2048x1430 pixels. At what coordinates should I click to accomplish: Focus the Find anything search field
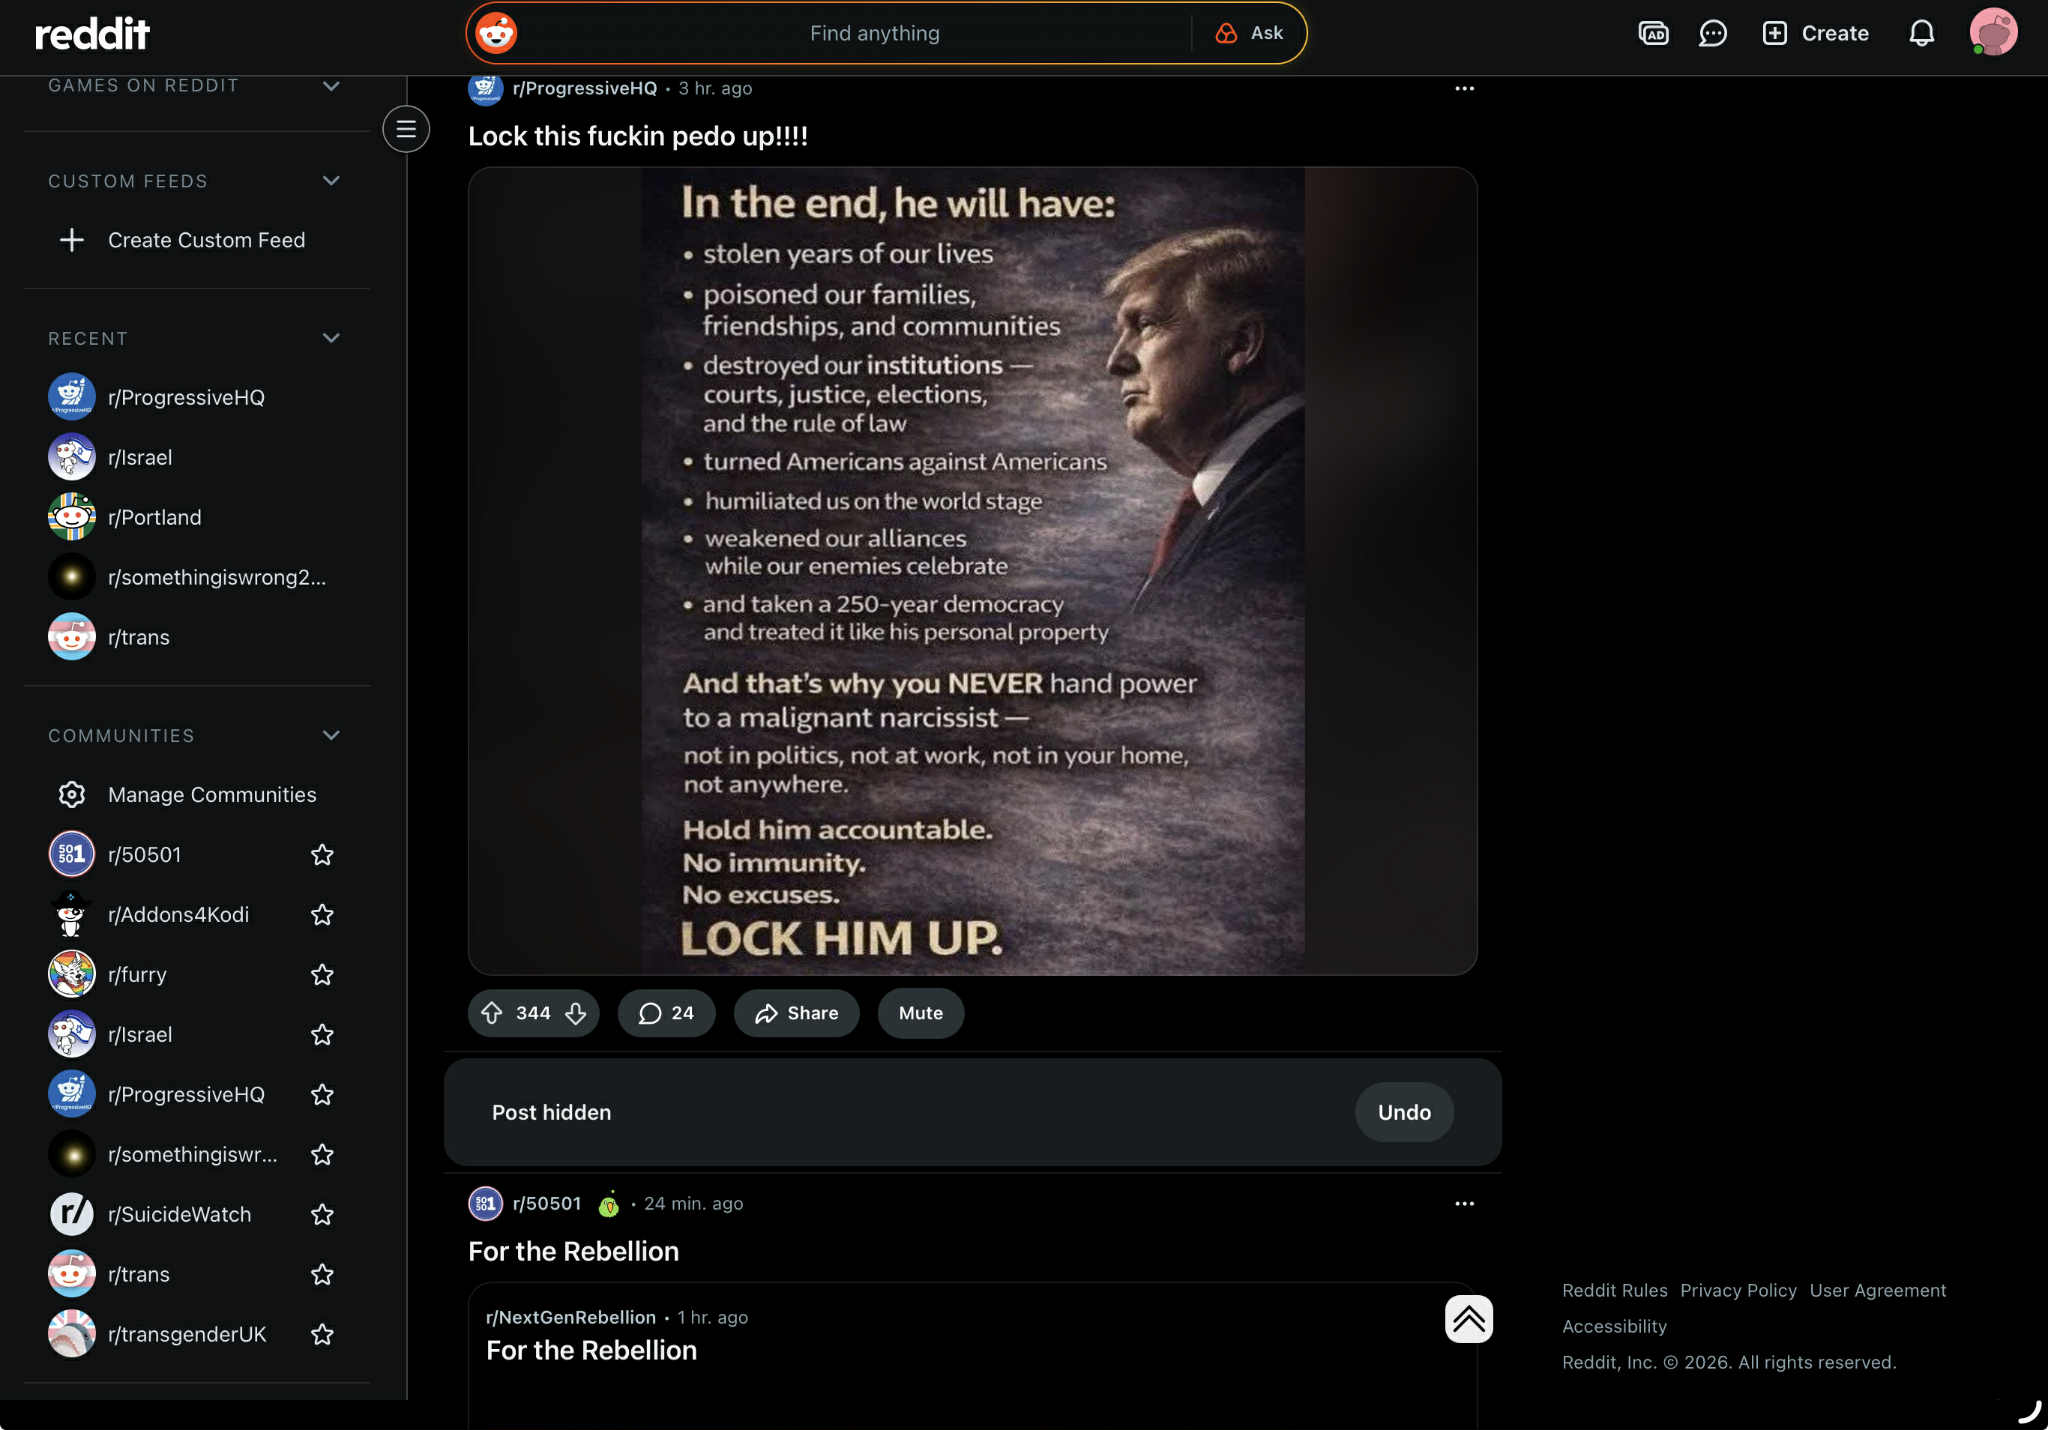(875, 33)
